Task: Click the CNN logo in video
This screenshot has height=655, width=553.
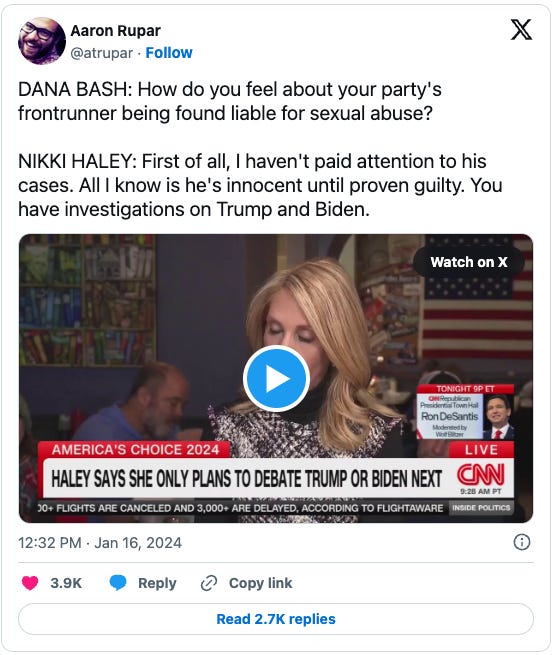Action: (480, 475)
